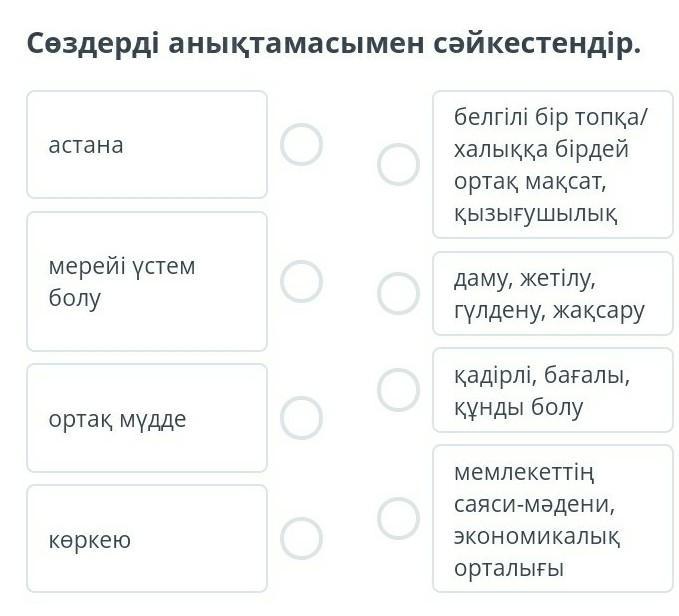Select the circle beside 'көркею'
Viewport: 679px width, 616px height.
301,539
